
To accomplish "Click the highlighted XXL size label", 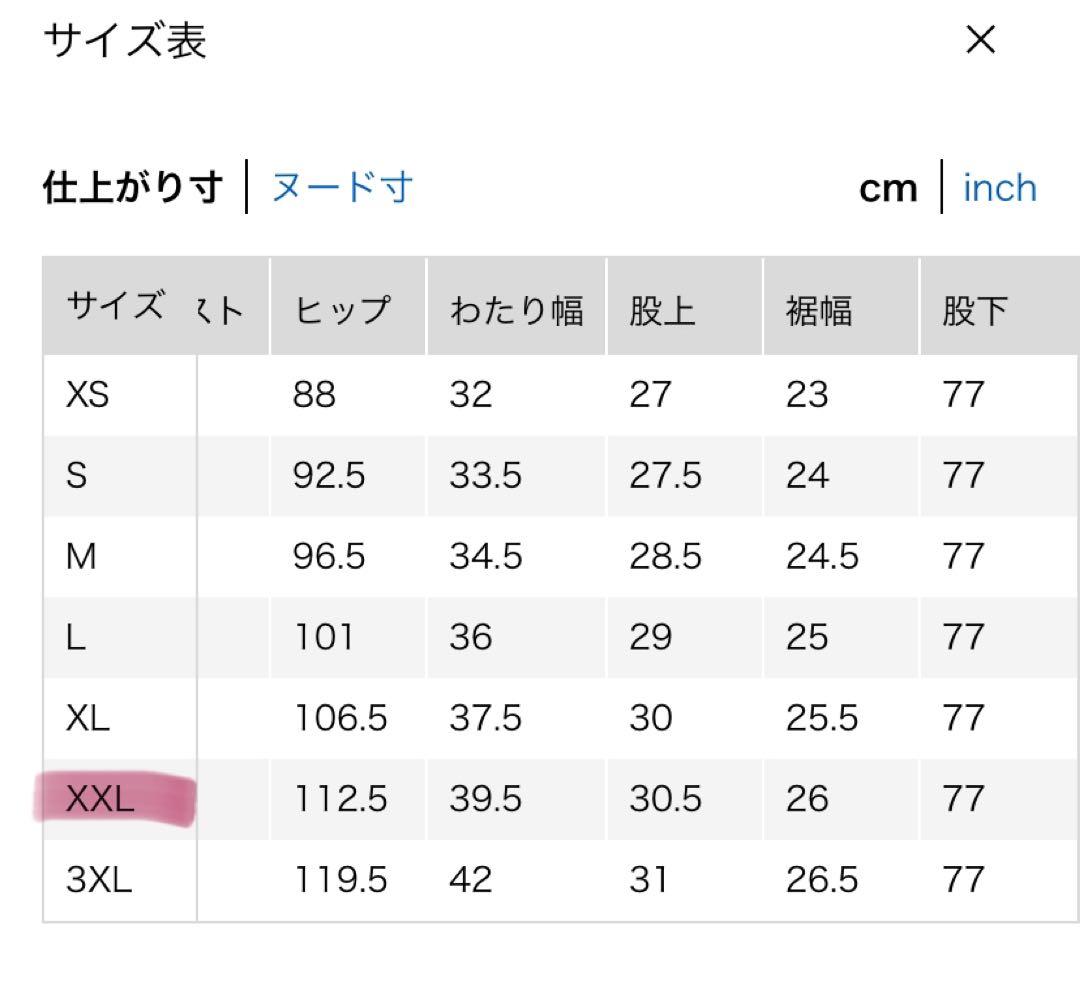I will pos(100,799).
